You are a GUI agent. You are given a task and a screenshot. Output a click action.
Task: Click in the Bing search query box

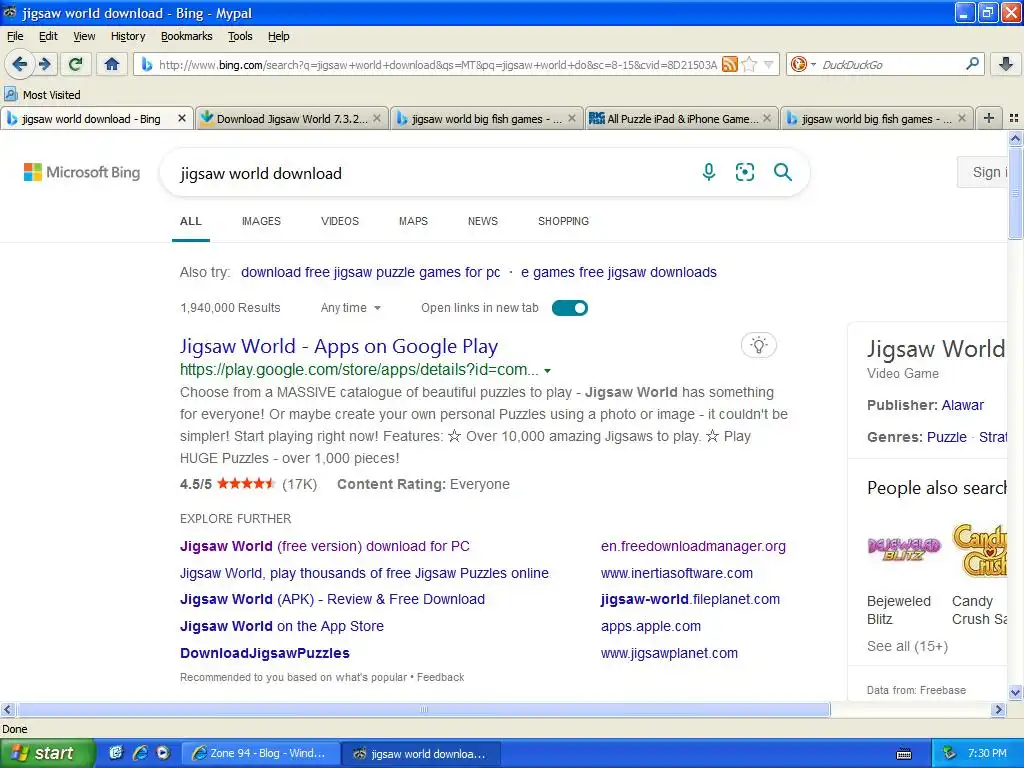pyautogui.click(x=431, y=173)
